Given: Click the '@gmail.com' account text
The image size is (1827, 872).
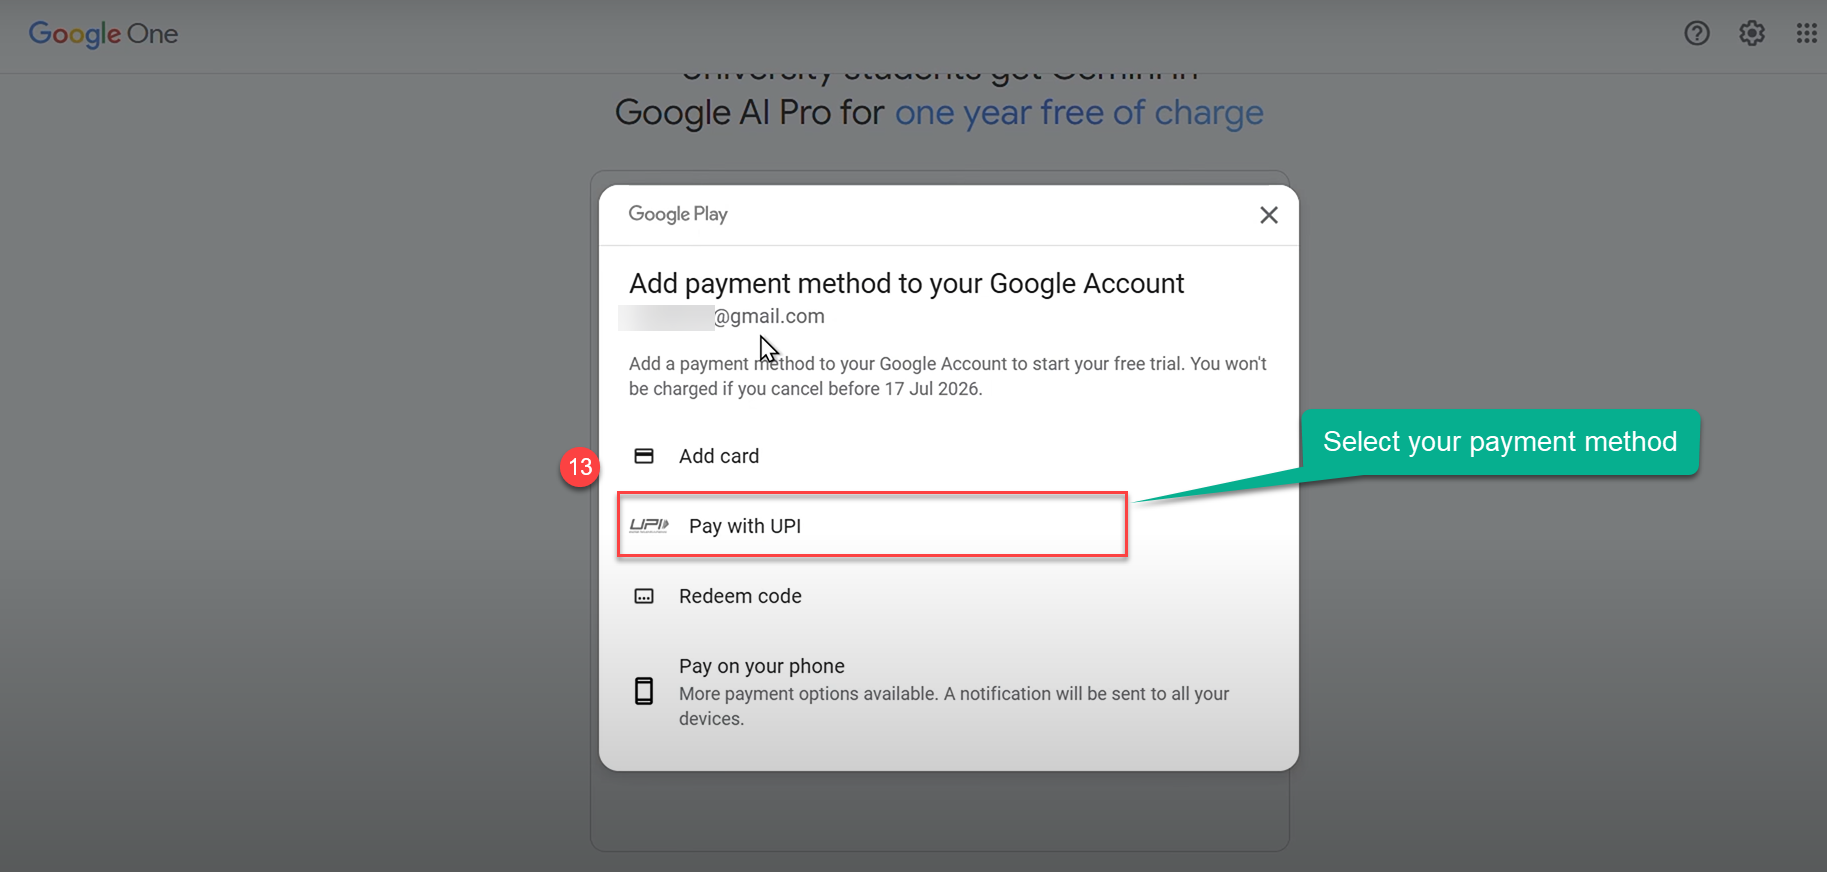Looking at the screenshot, I should point(769,316).
